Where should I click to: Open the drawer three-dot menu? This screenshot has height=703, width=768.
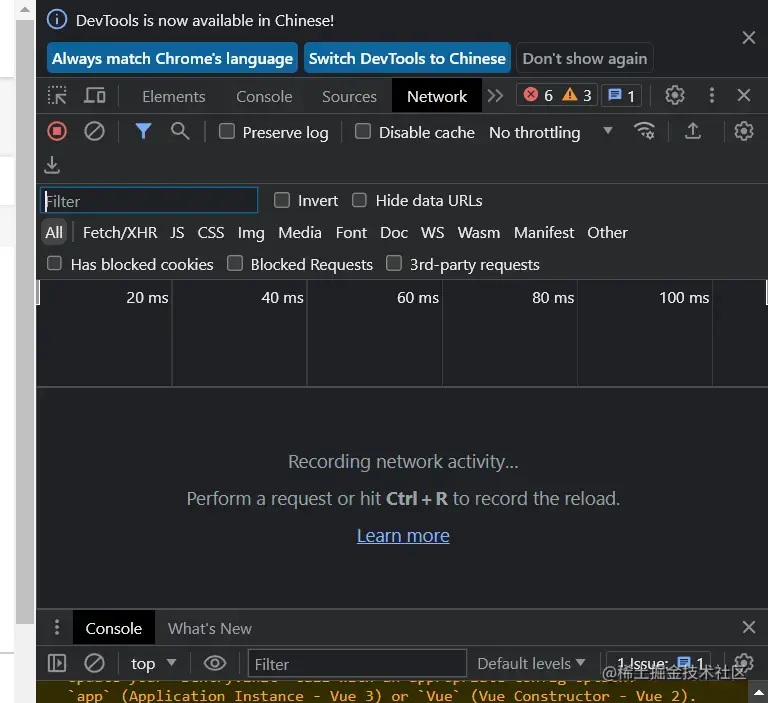click(57, 627)
